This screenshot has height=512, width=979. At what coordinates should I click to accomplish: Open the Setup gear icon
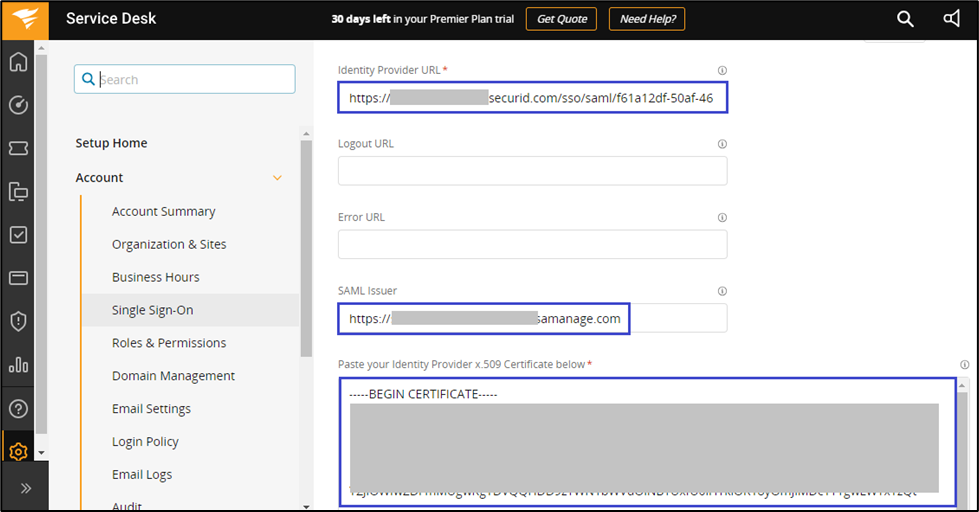[18, 451]
